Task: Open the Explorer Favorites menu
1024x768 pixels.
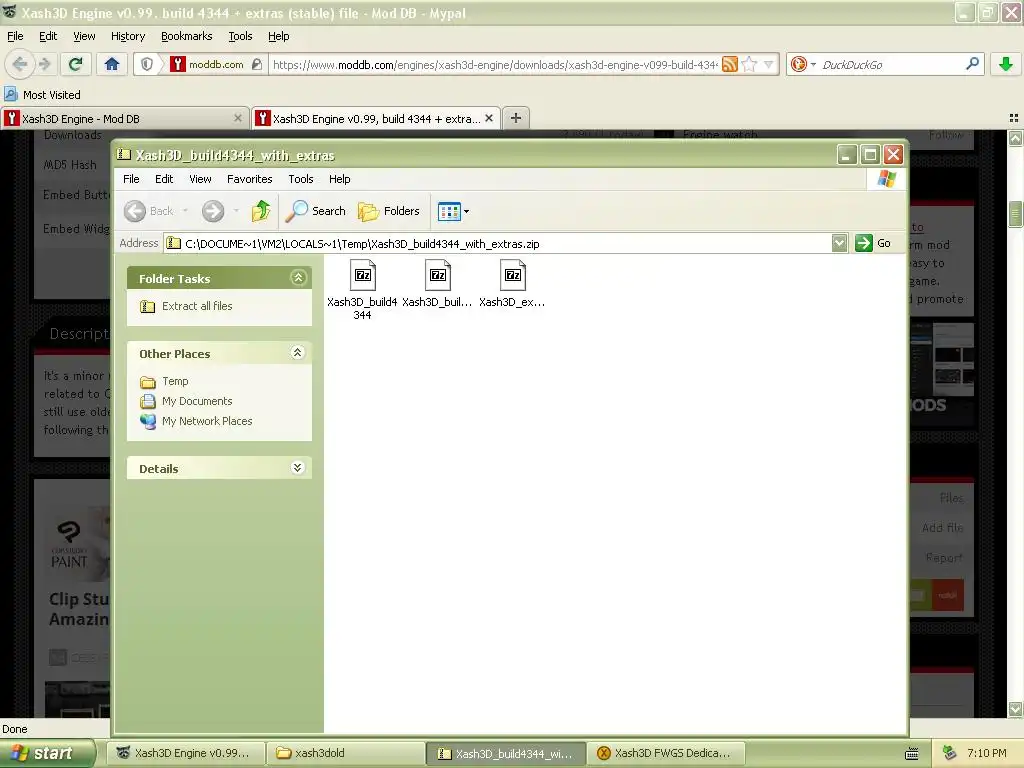Action: (249, 179)
